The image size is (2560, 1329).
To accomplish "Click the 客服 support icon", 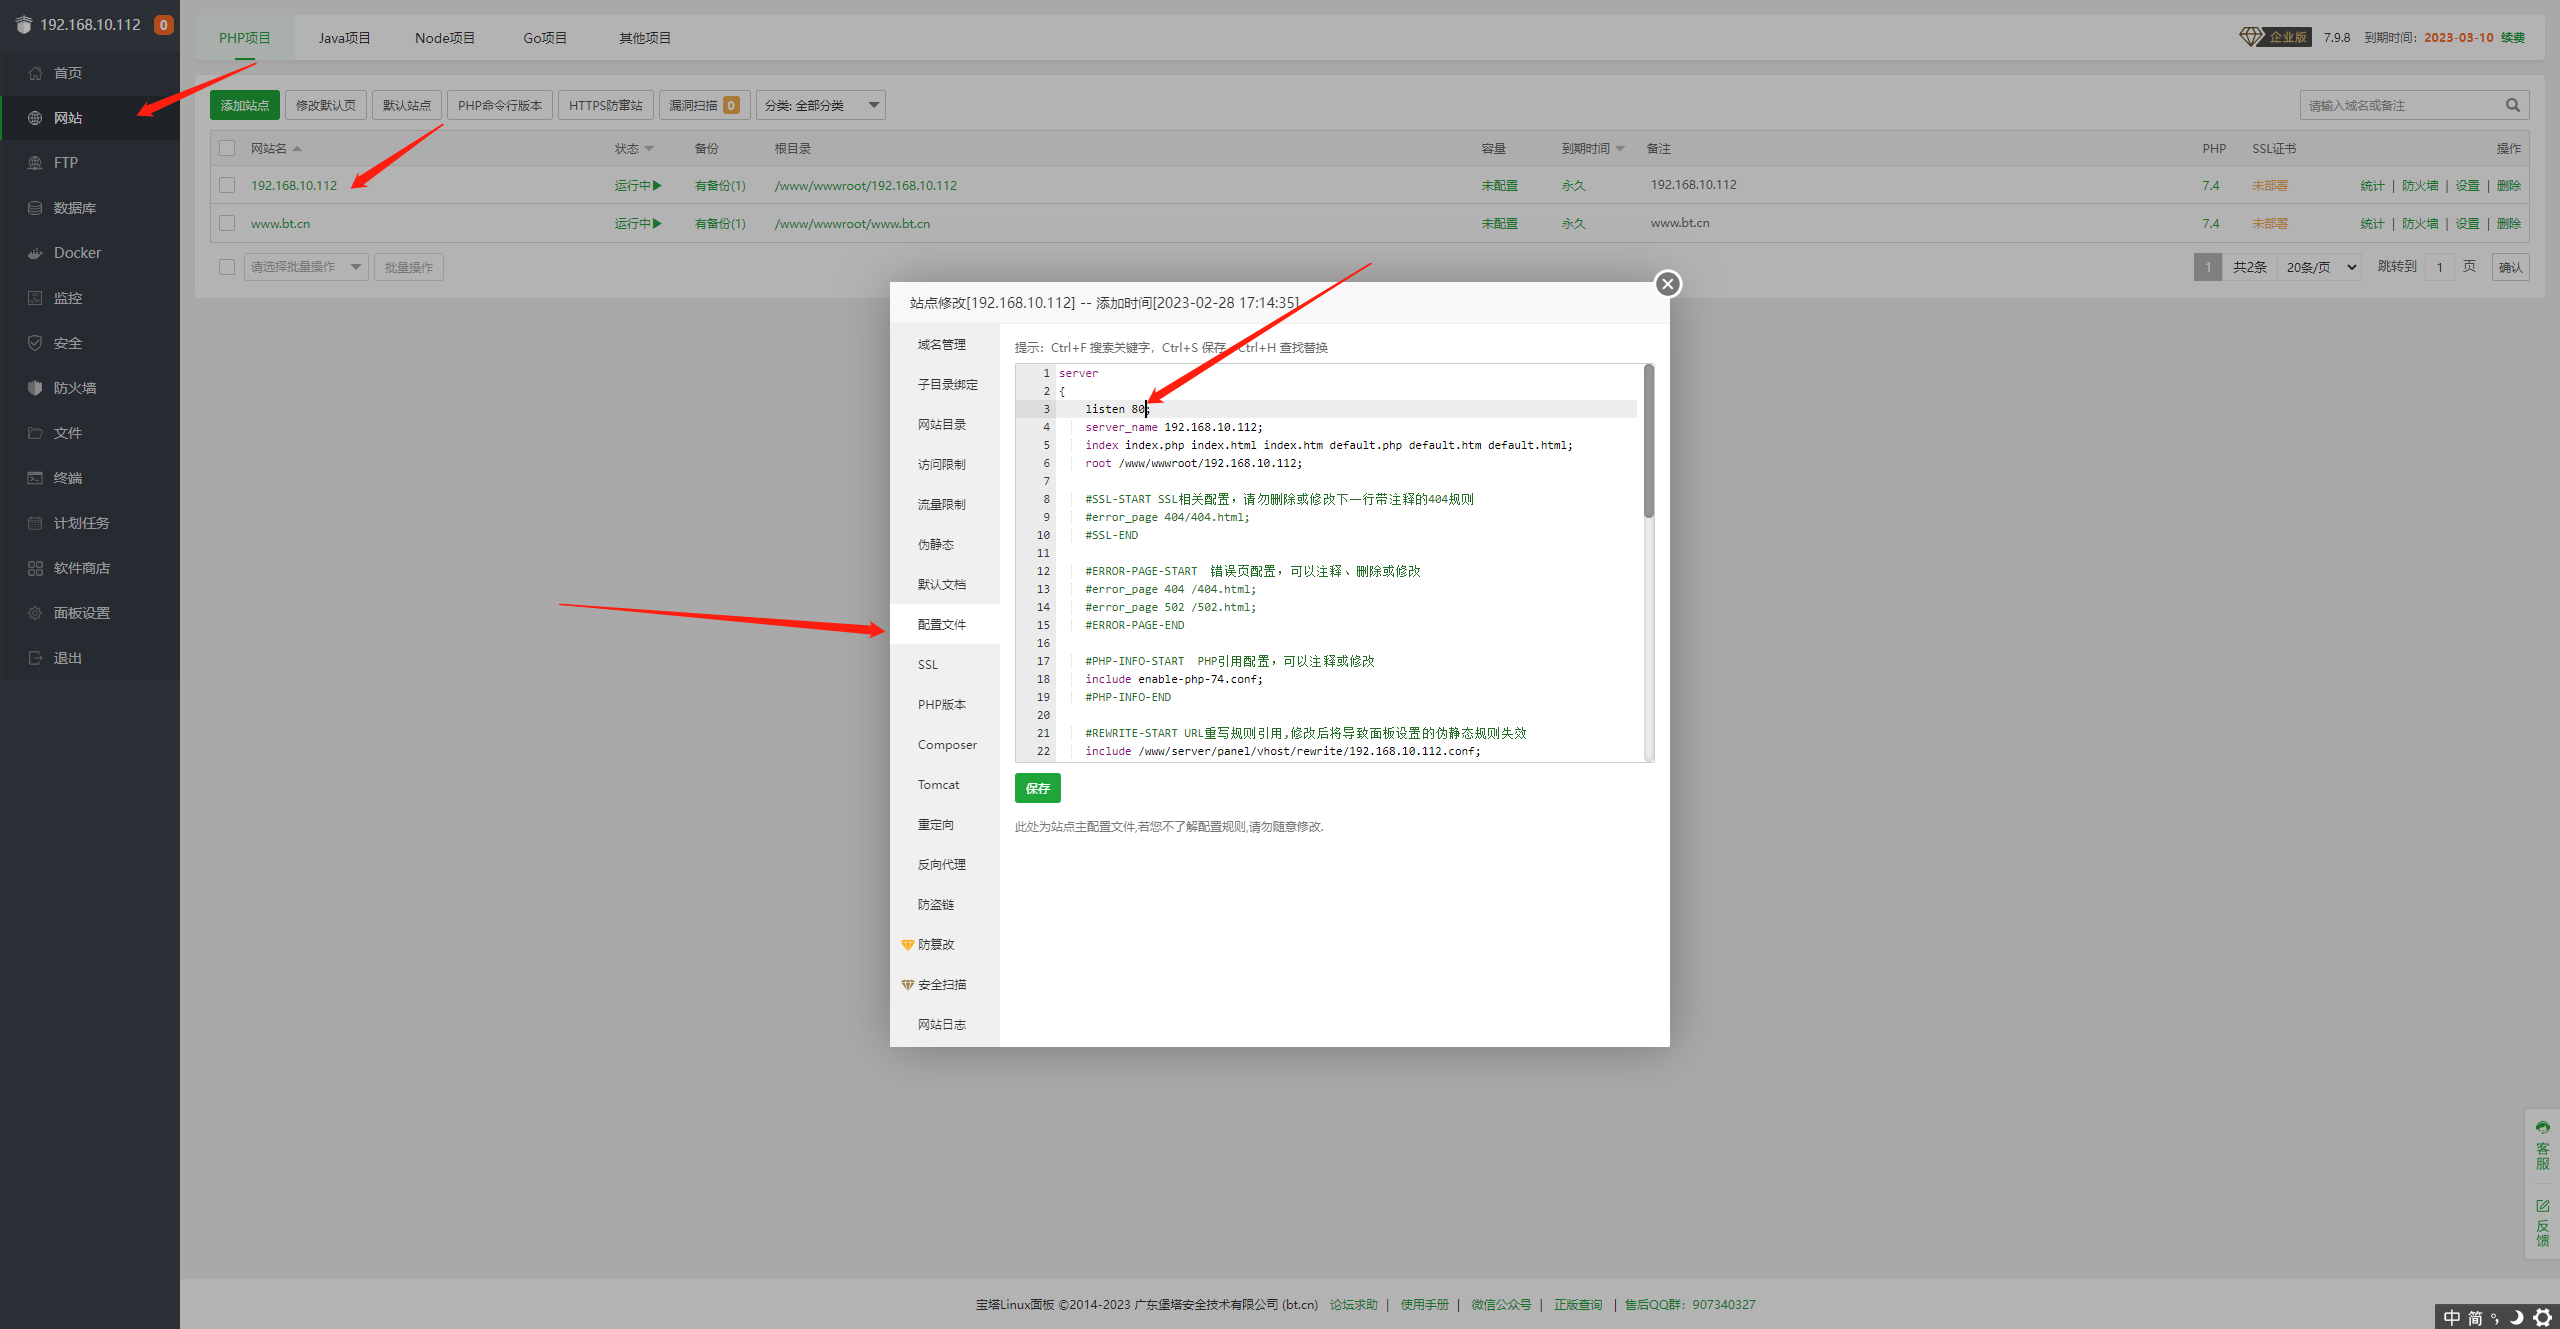I will pos(2542,1127).
